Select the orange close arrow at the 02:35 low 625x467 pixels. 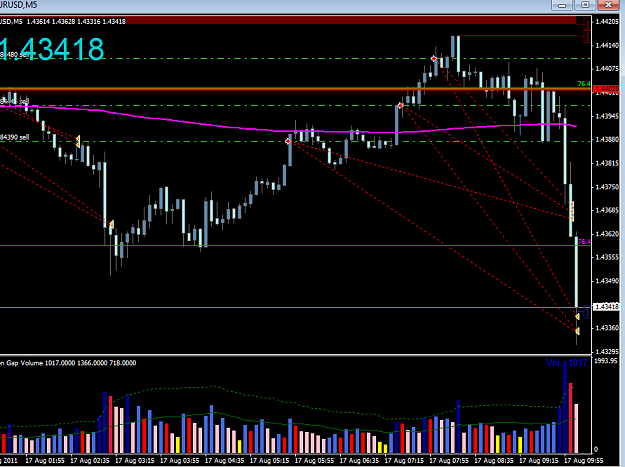(x=111, y=225)
